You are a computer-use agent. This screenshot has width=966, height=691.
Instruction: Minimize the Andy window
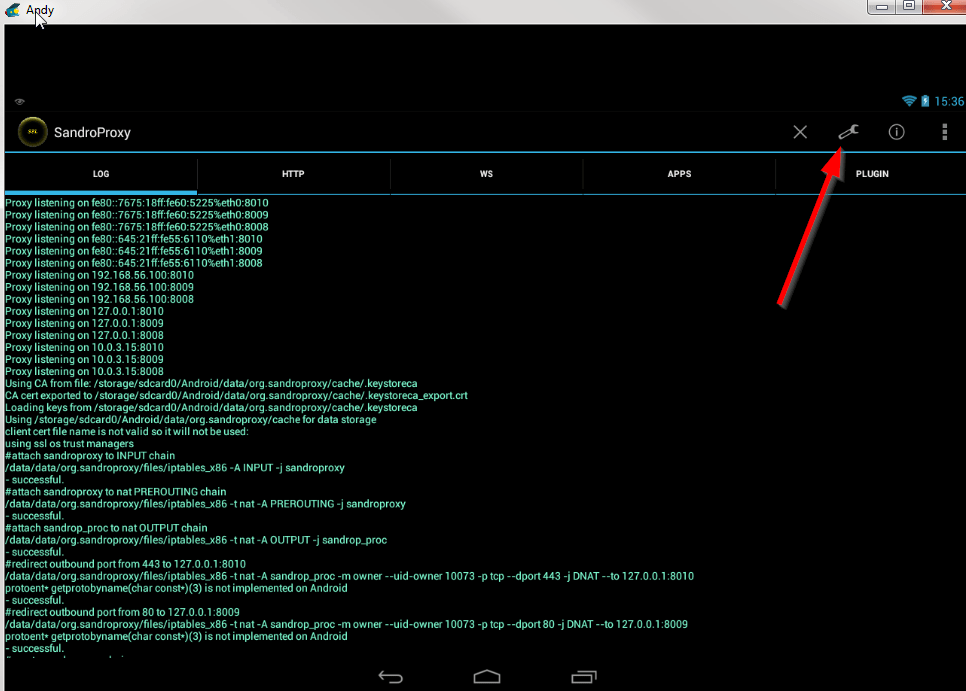(x=882, y=7)
